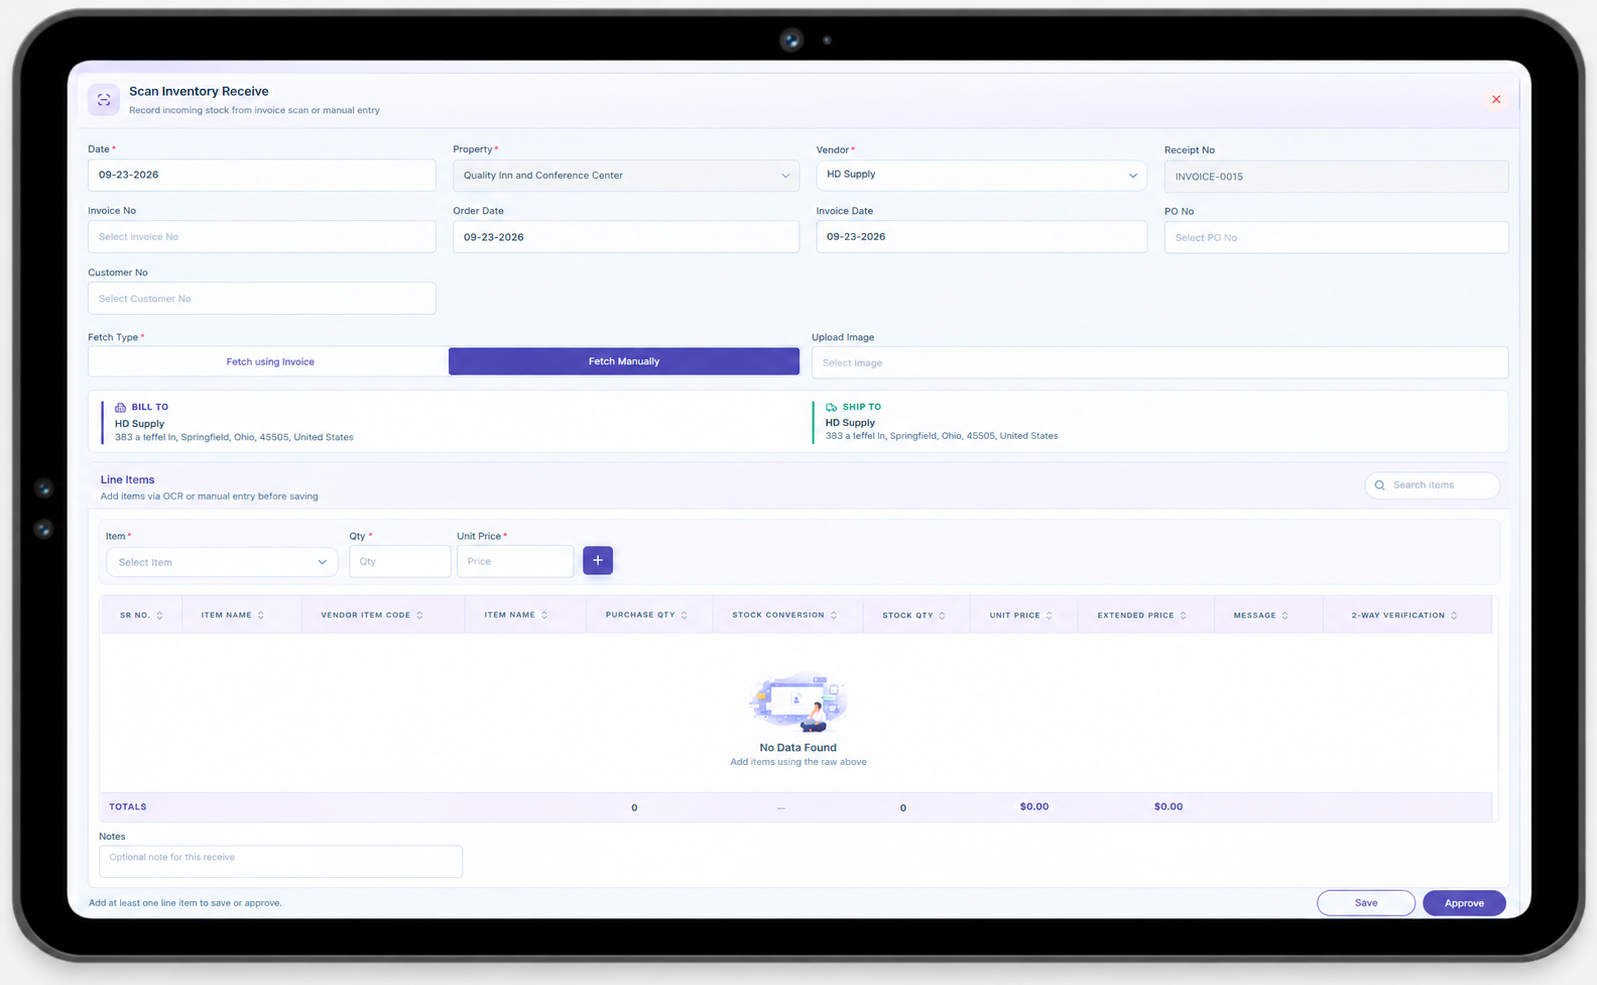Sort by Message column arrows

tap(1285, 615)
